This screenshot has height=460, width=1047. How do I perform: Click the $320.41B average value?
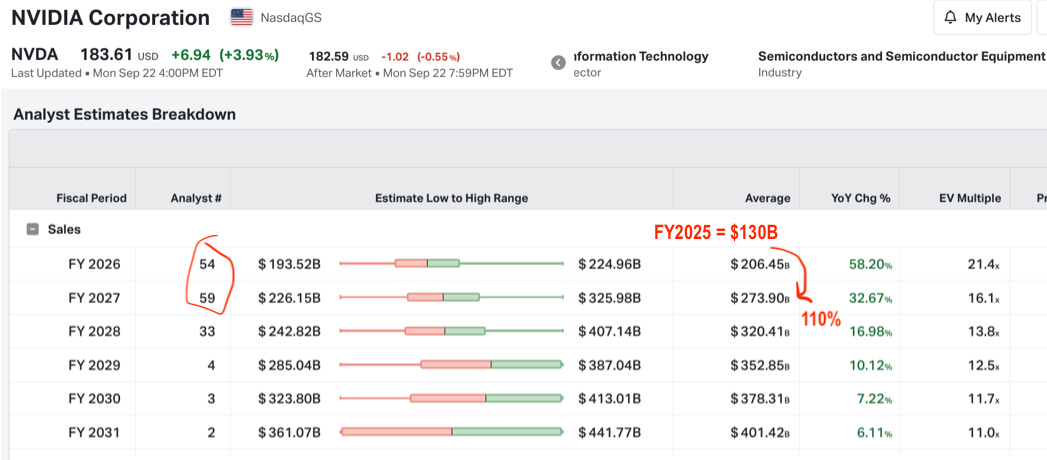coord(761,331)
